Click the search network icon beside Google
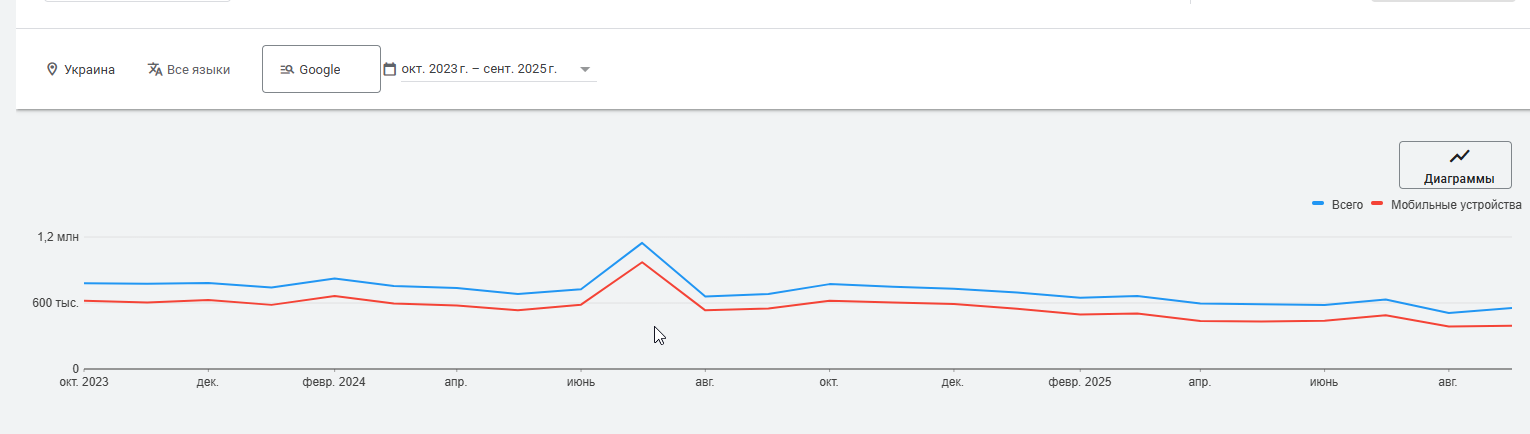Image resolution: width=1530 pixels, height=434 pixels. click(x=286, y=70)
